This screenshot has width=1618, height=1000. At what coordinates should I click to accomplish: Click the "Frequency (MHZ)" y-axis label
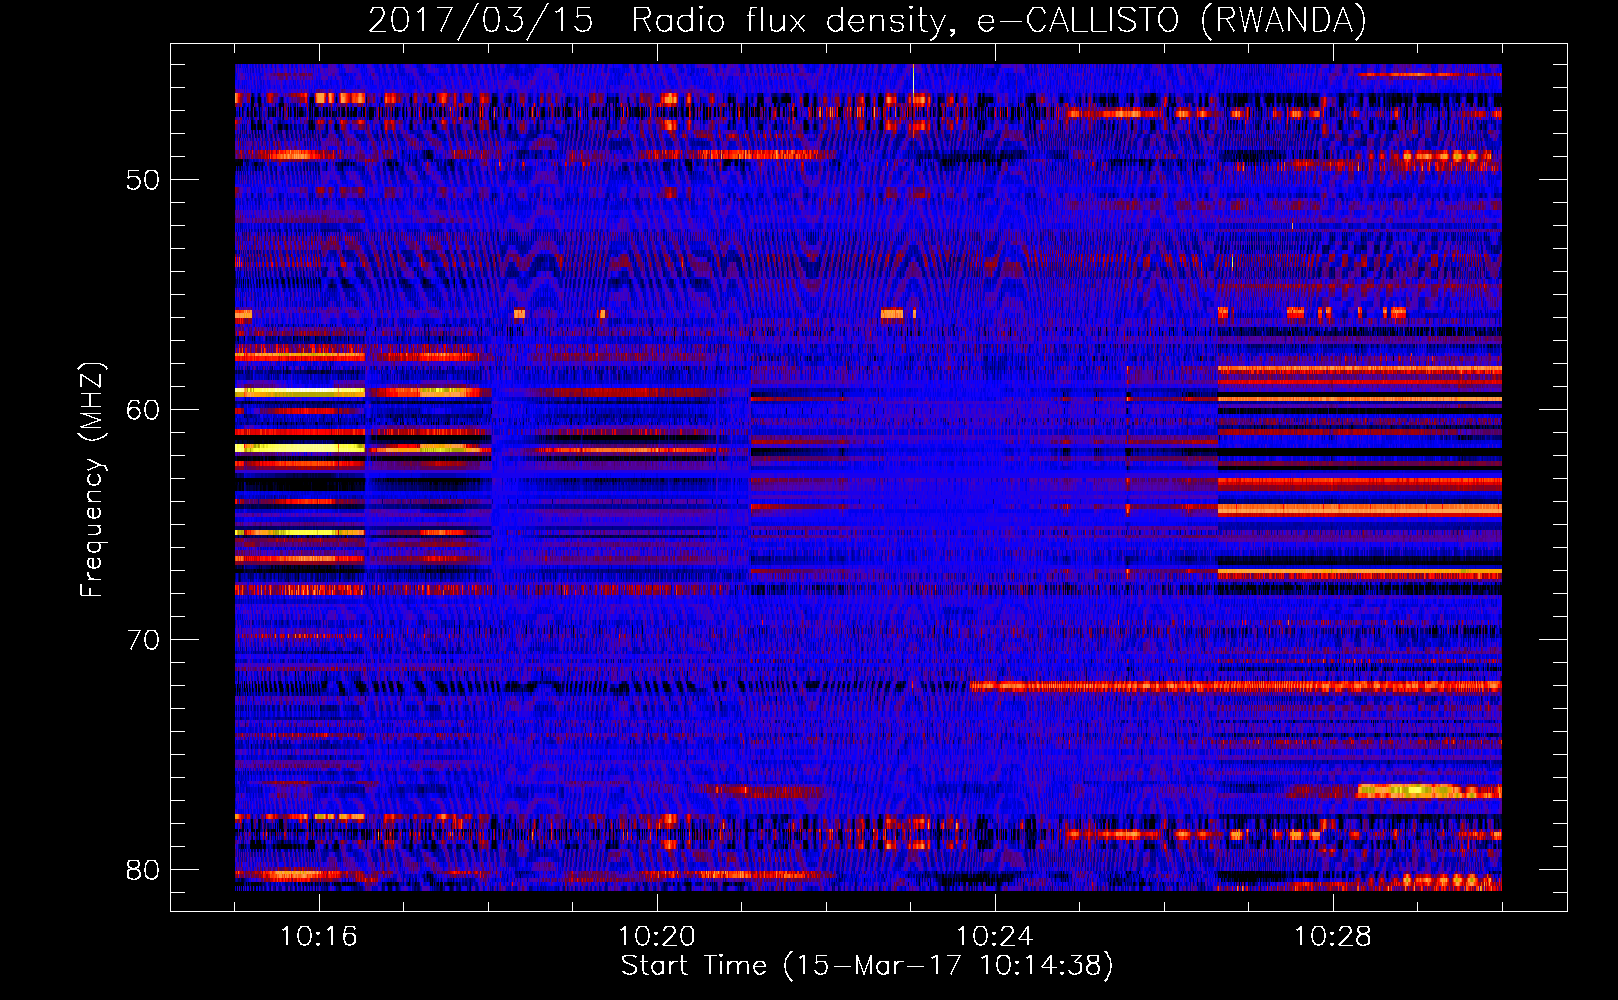tap(92, 479)
